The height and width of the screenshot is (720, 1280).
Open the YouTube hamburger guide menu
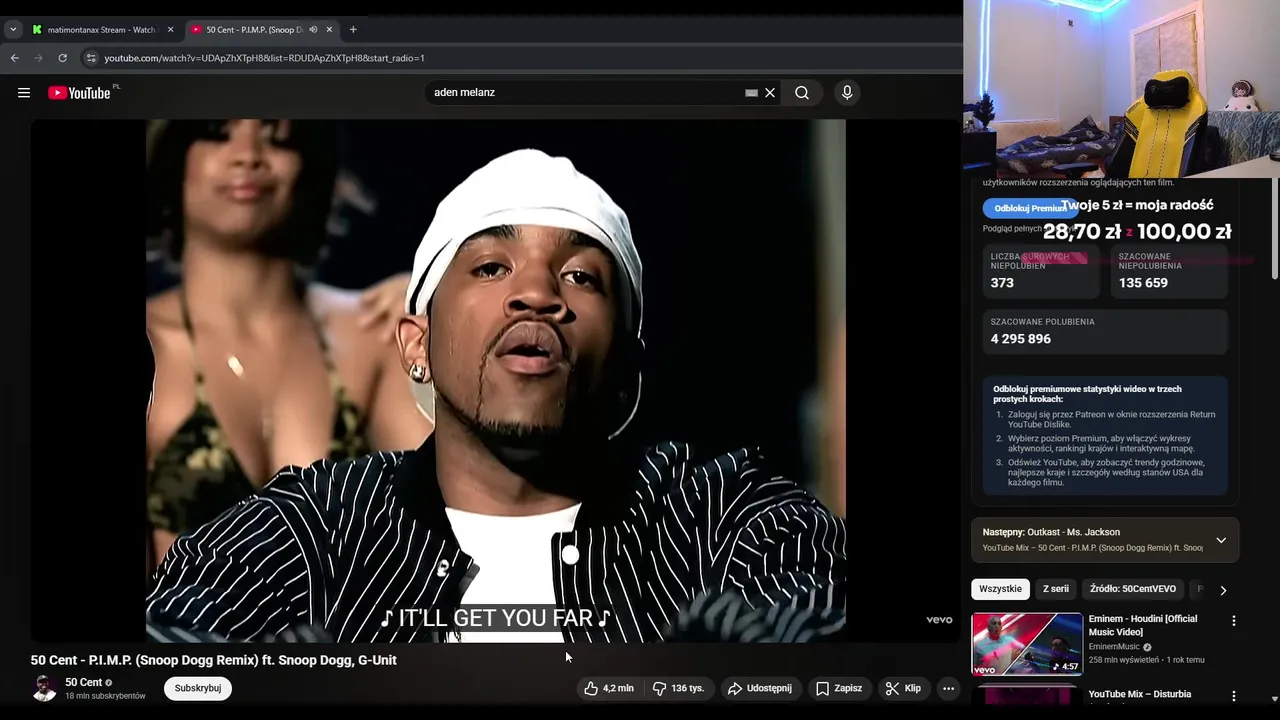pyautogui.click(x=24, y=93)
